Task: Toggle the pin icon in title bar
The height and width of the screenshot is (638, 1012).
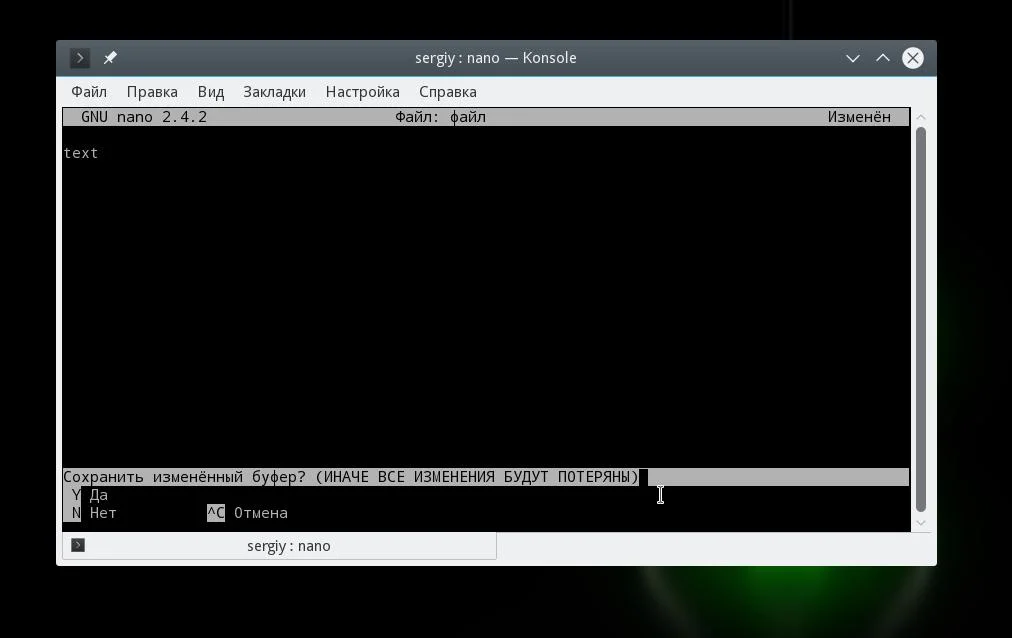Action: click(x=110, y=58)
